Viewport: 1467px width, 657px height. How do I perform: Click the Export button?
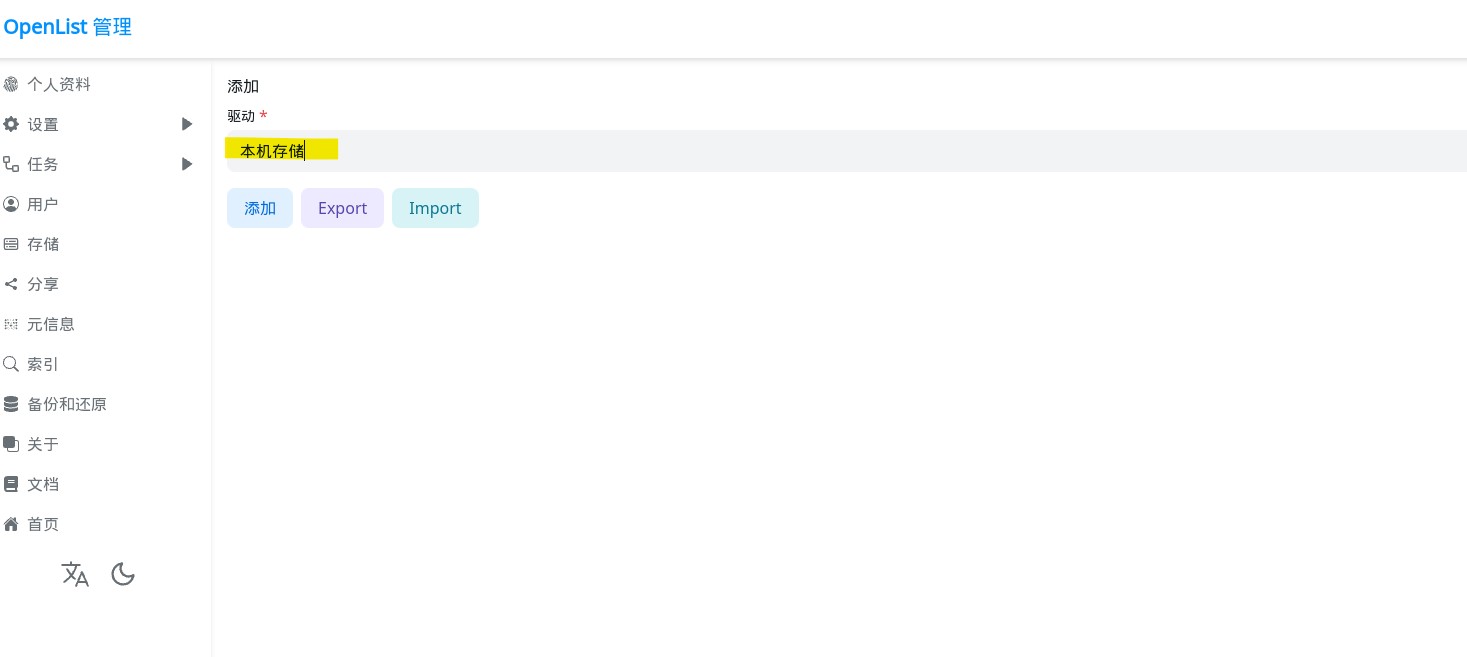[342, 208]
